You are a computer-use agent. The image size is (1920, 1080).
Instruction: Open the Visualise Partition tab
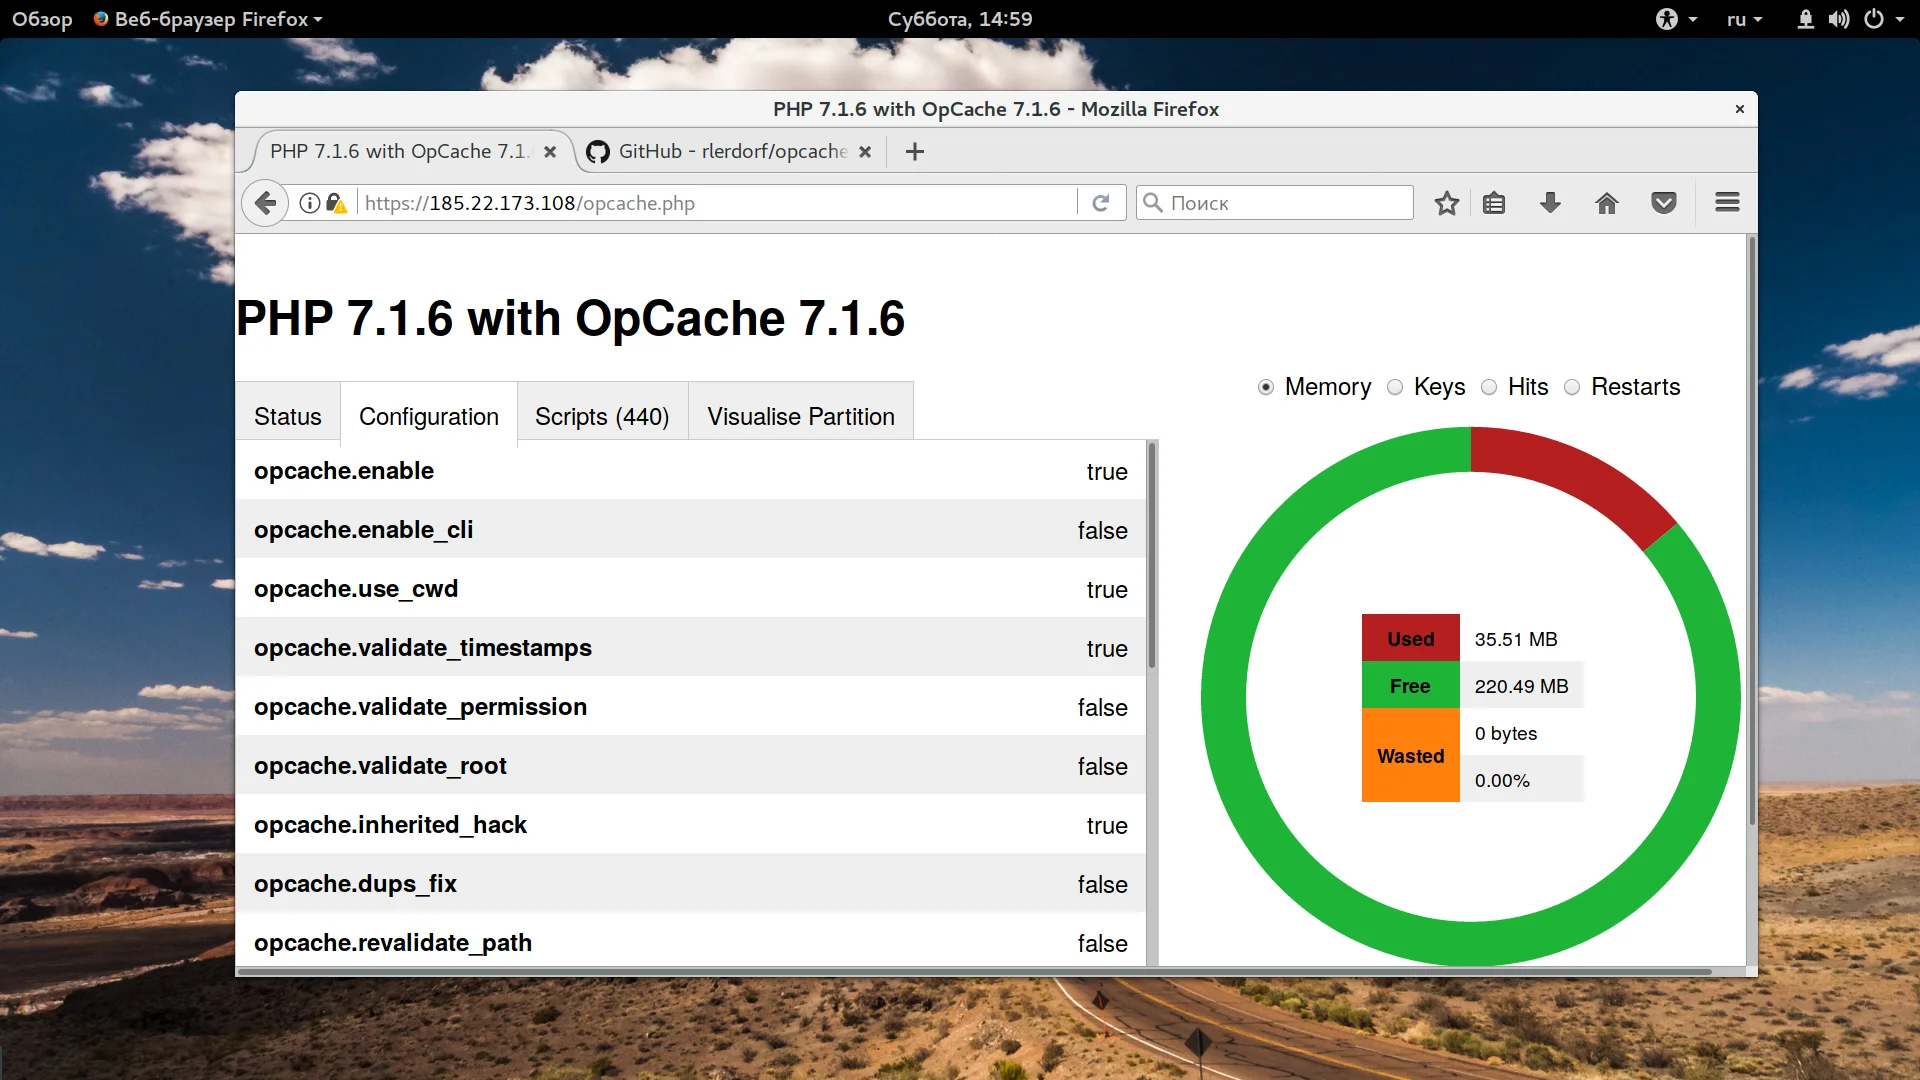pos(801,416)
